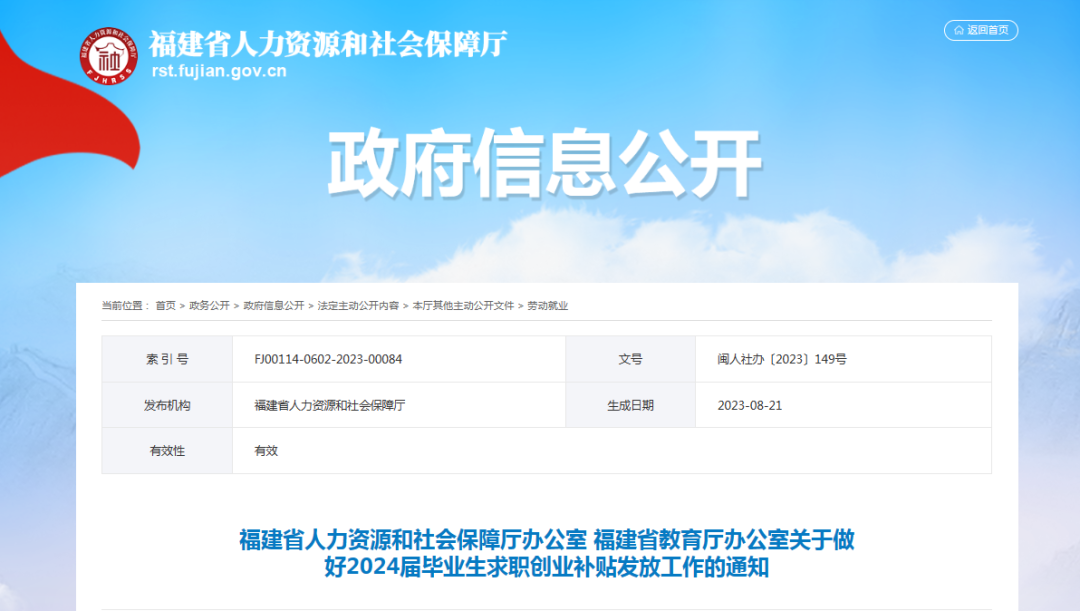The height and width of the screenshot is (611, 1080).
Task: Click the 文号 field label
Action: tap(632, 358)
